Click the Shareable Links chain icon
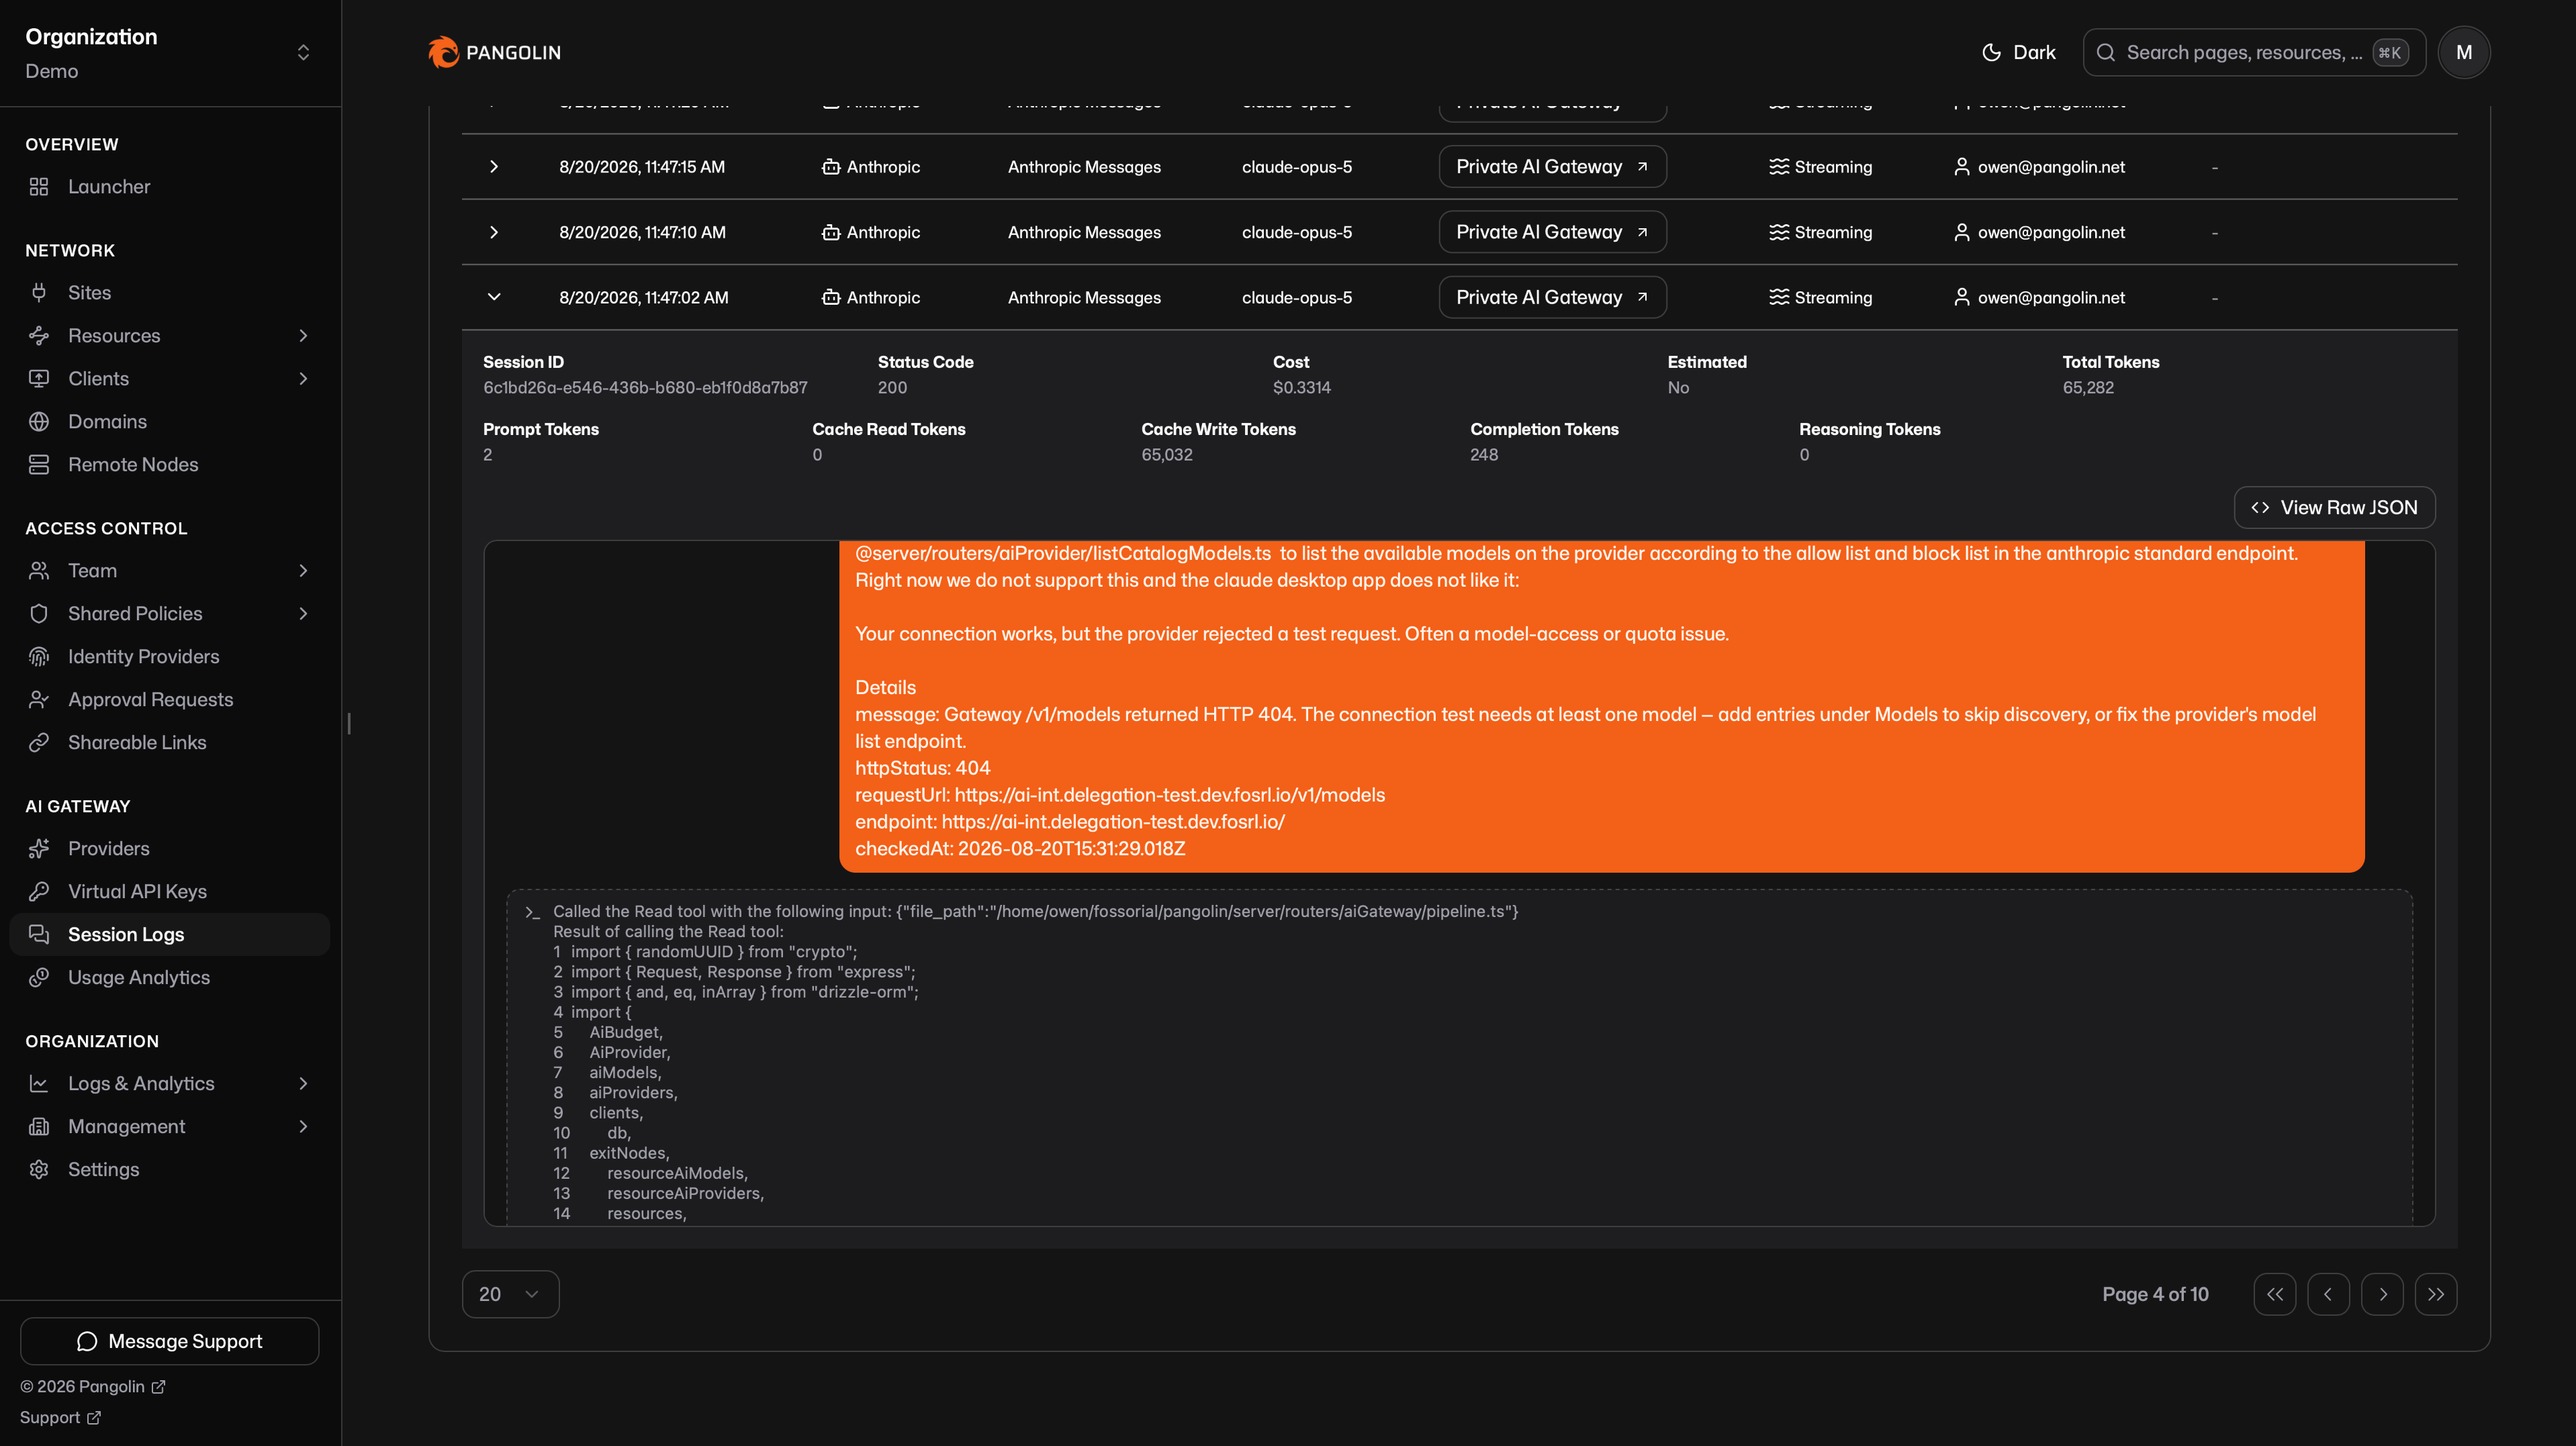The width and height of the screenshot is (2576, 1446). click(x=39, y=743)
